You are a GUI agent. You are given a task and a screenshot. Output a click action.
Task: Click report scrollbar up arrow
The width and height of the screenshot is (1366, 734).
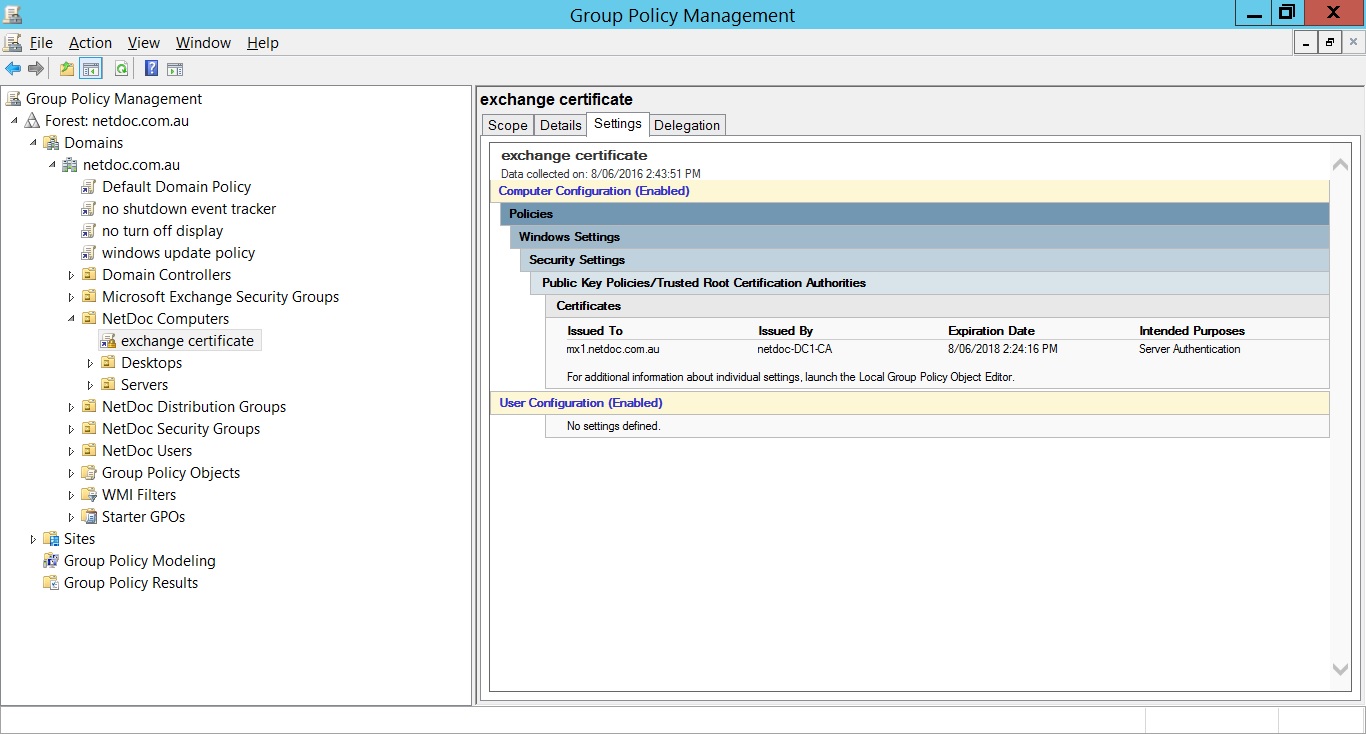[x=1340, y=164]
